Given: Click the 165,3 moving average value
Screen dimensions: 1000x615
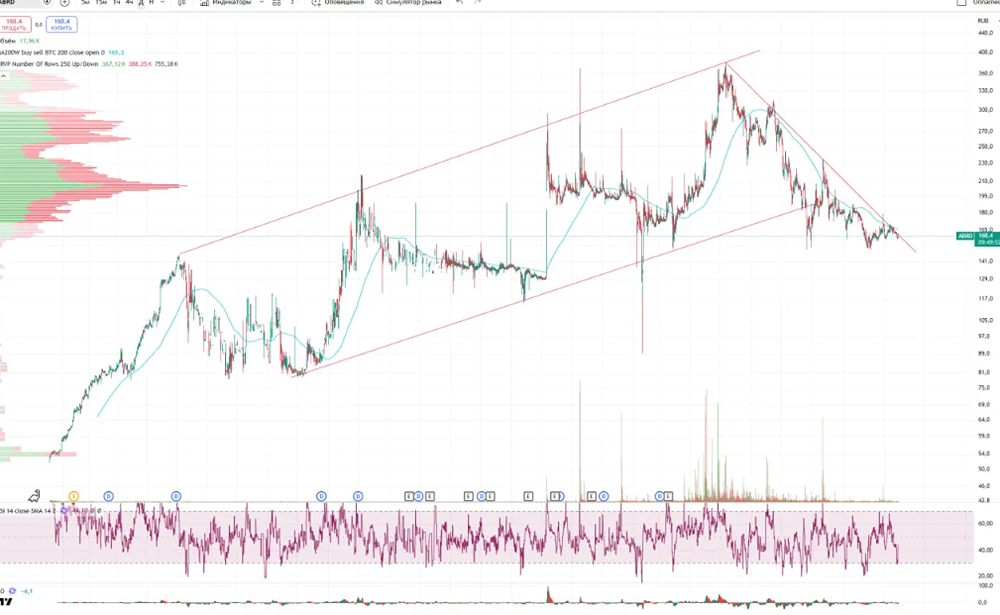Looking at the screenshot, I should (116, 52).
